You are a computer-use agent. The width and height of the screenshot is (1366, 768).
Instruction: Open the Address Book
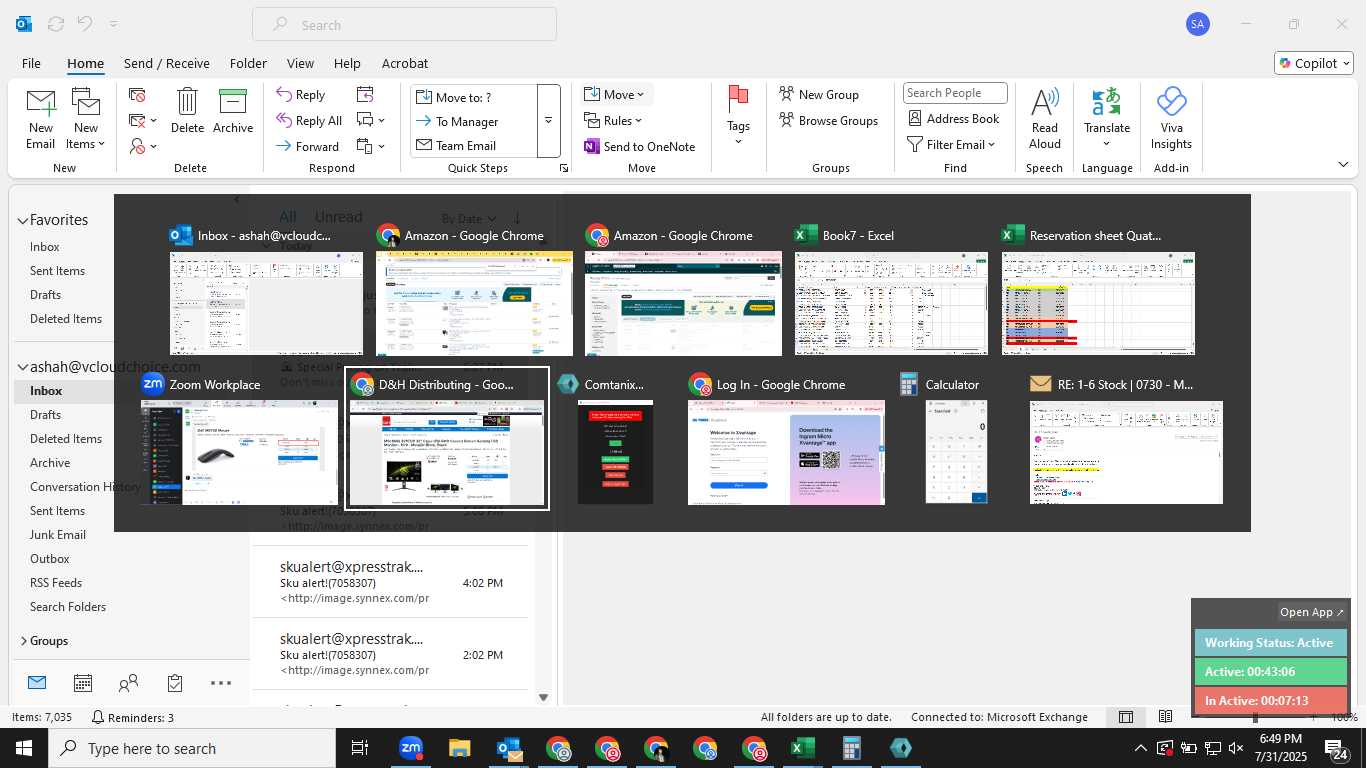click(x=953, y=118)
